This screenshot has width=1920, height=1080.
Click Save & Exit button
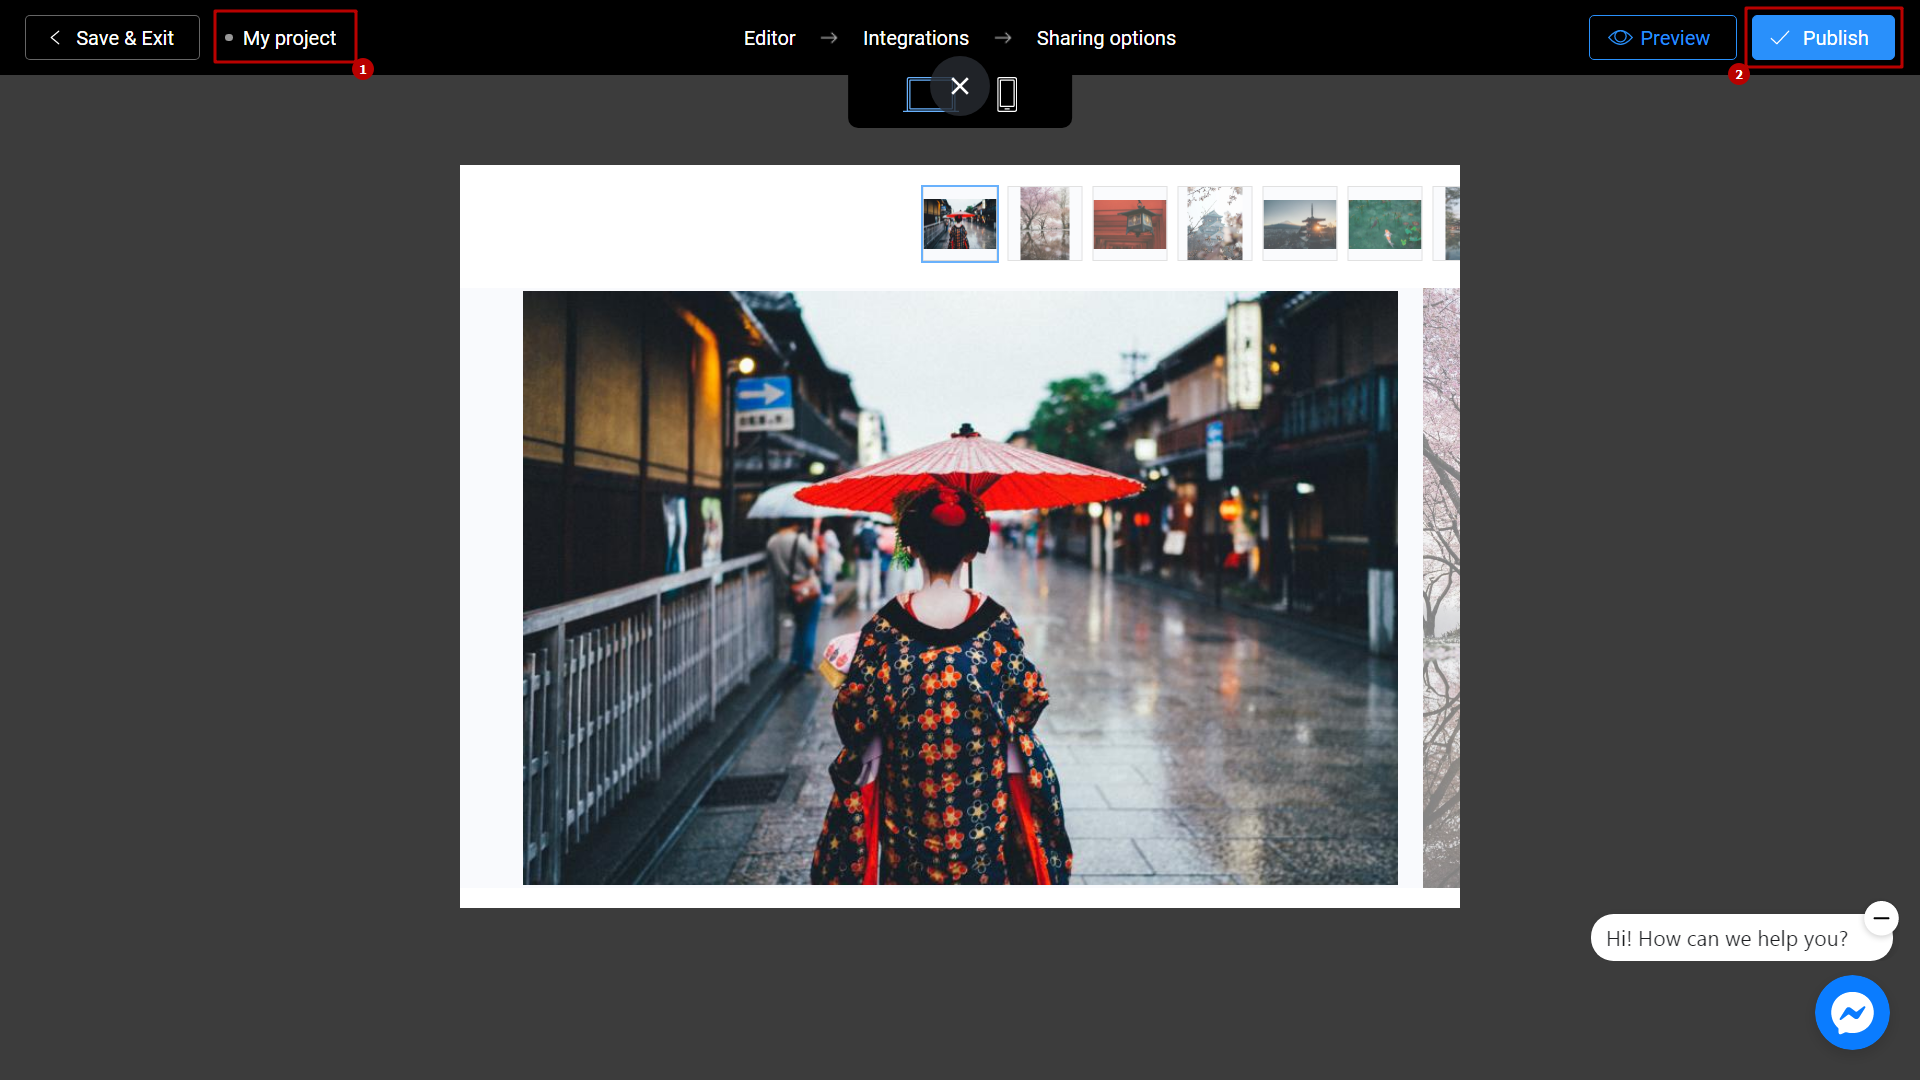112,37
